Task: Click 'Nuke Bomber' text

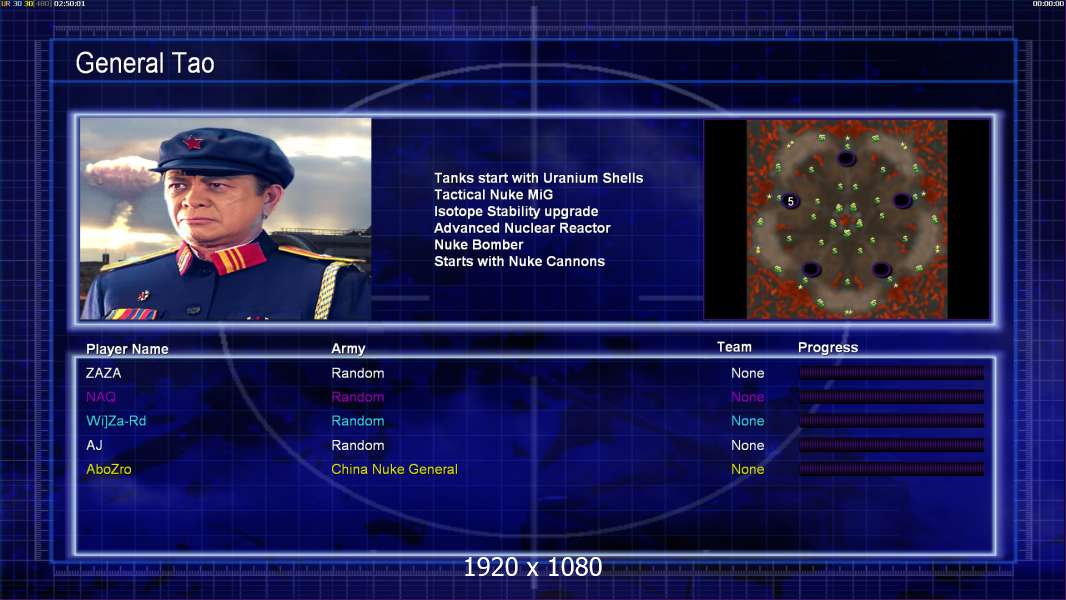Action: pos(479,245)
